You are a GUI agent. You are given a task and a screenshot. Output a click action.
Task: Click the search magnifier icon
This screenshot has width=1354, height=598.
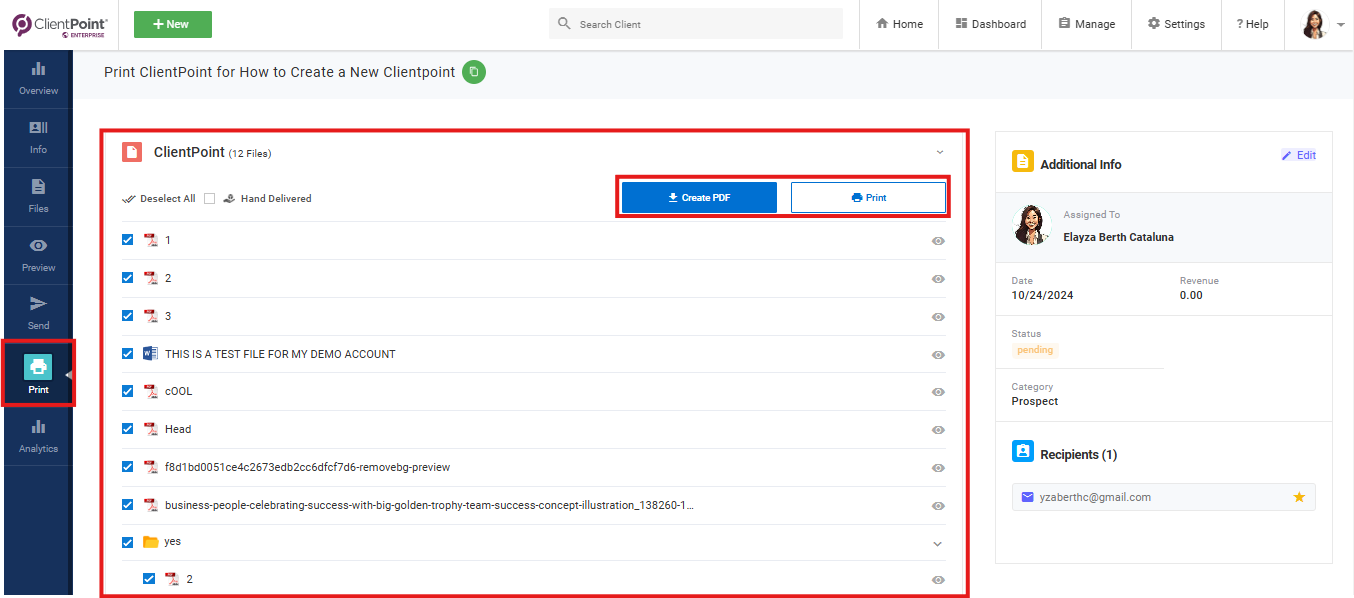564,24
